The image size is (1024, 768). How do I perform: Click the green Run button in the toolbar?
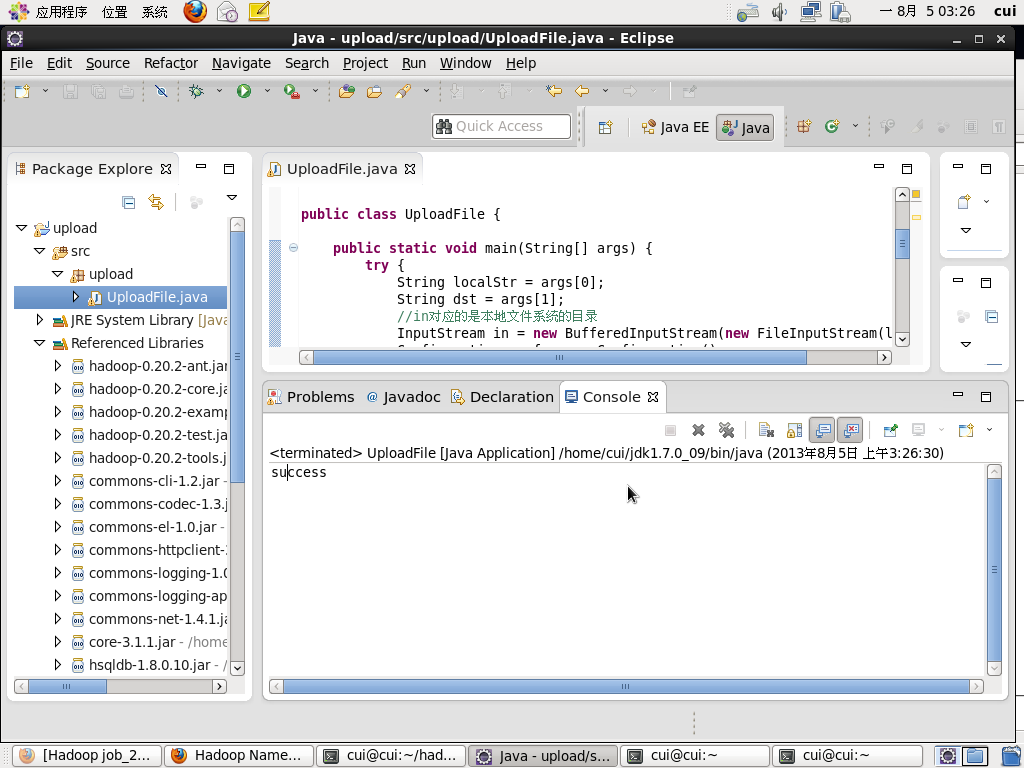[244, 91]
